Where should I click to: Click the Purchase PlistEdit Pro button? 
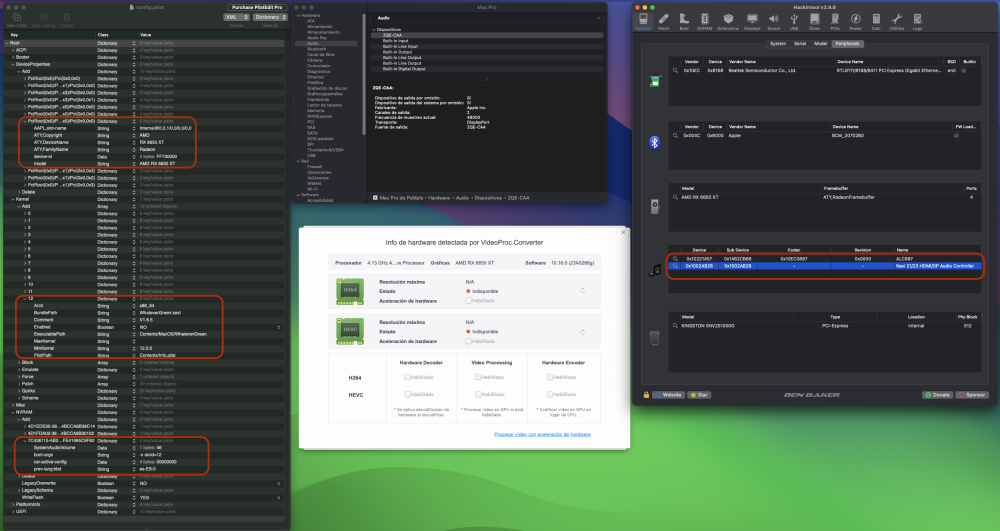[x=257, y=7]
